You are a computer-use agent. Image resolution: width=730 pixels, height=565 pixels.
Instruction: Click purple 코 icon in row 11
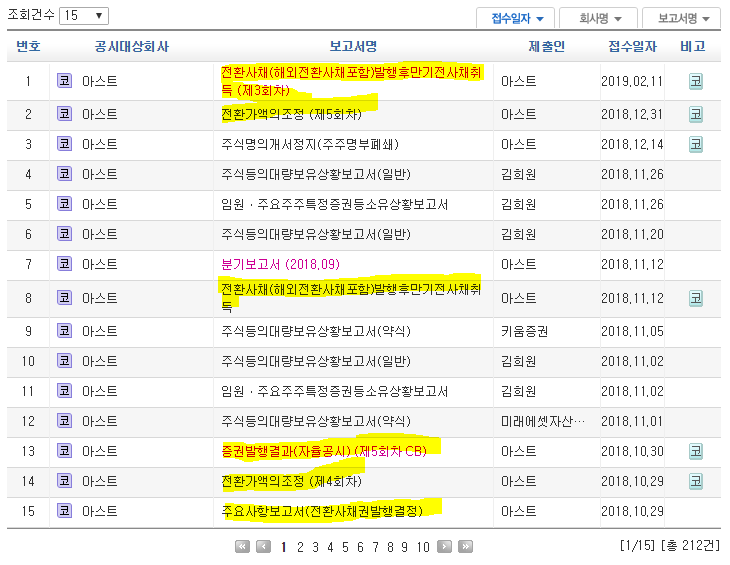pos(64,391)
